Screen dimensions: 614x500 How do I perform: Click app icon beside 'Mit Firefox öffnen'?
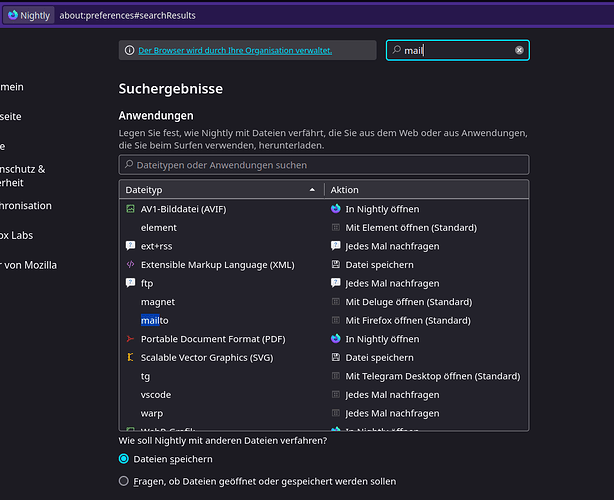(x=336, y=320)
